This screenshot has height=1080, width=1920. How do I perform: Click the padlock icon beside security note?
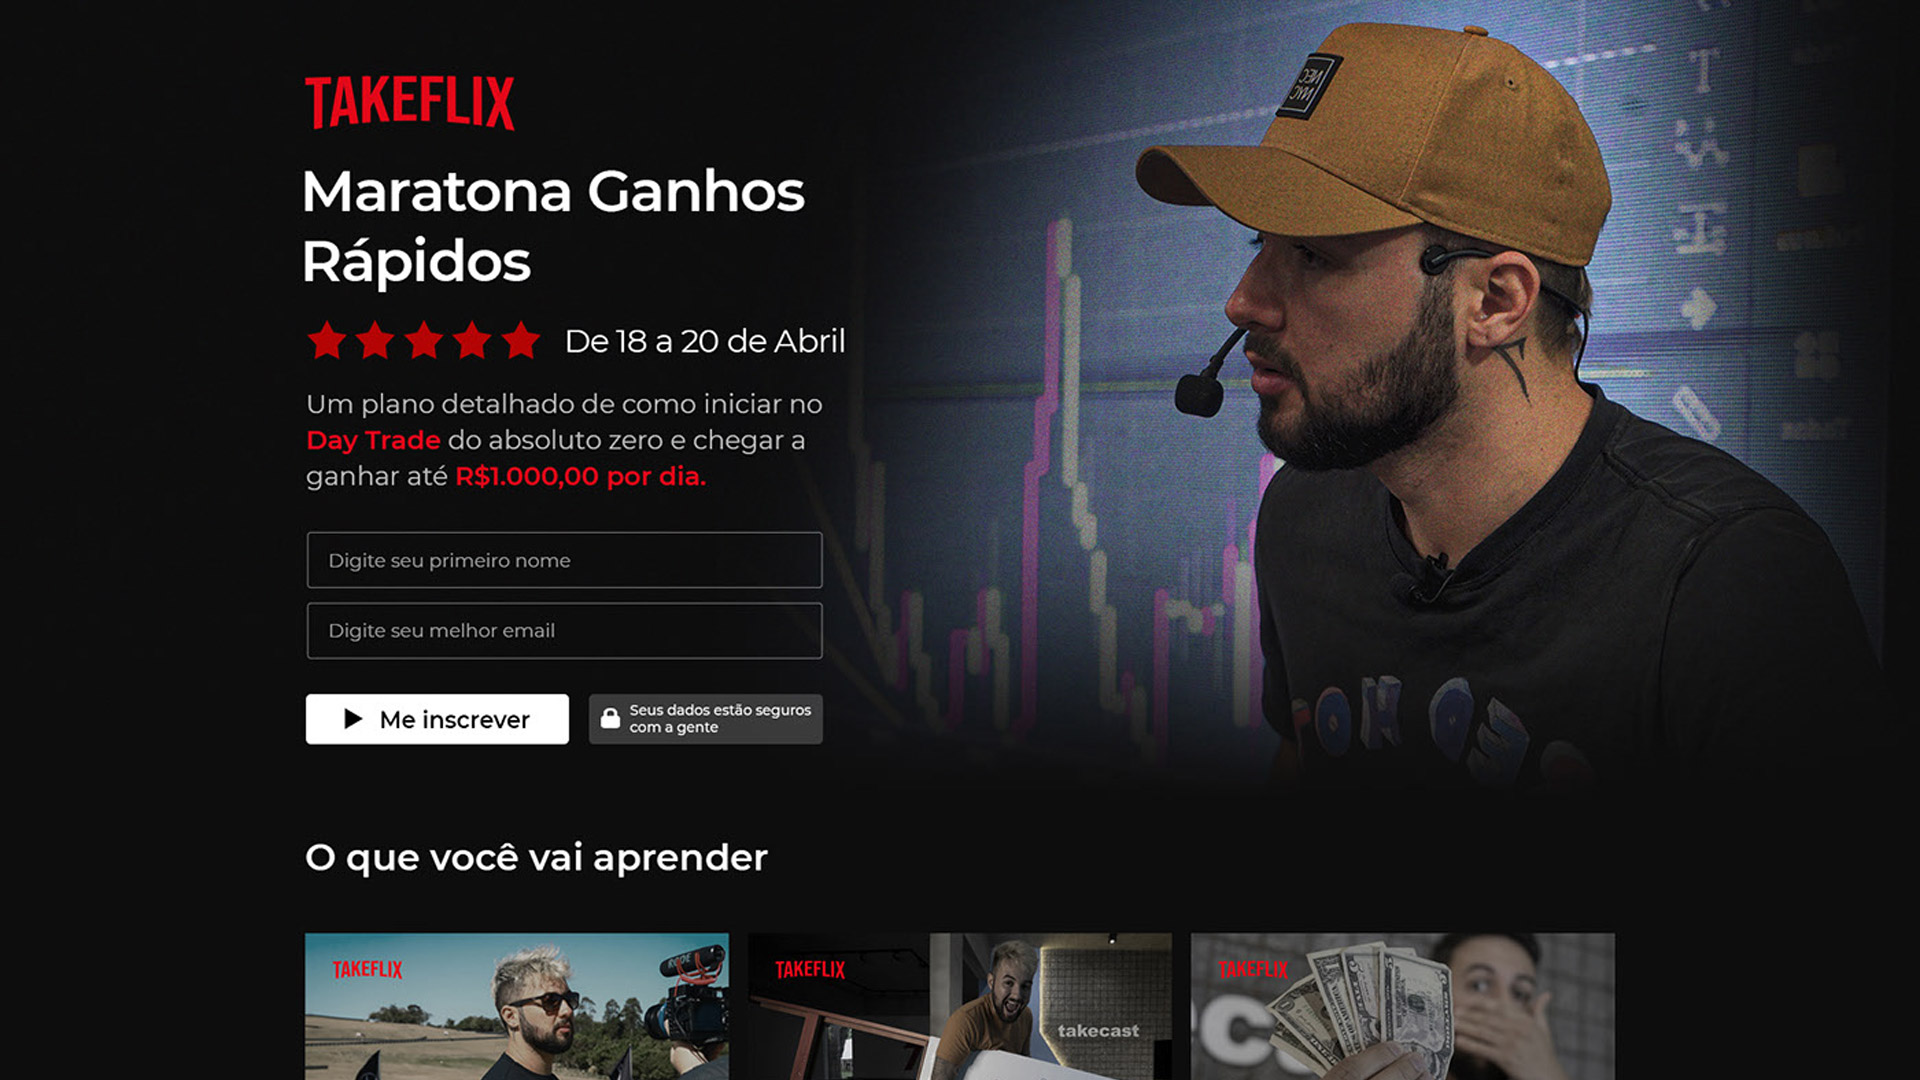(x=610, y=718)
